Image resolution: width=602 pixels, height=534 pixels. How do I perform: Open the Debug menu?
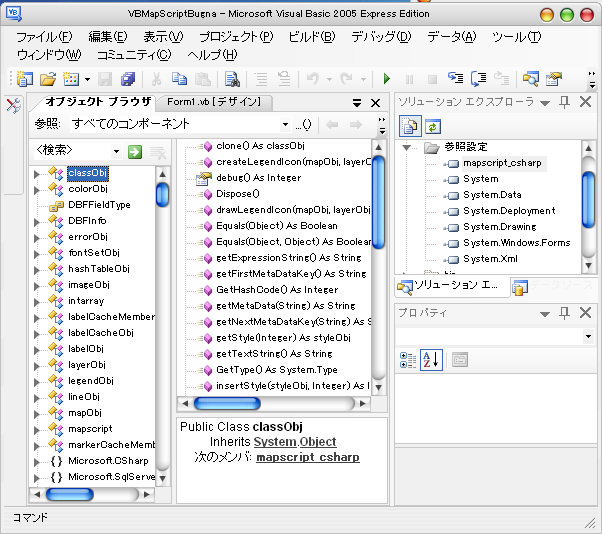click(381, 37)
